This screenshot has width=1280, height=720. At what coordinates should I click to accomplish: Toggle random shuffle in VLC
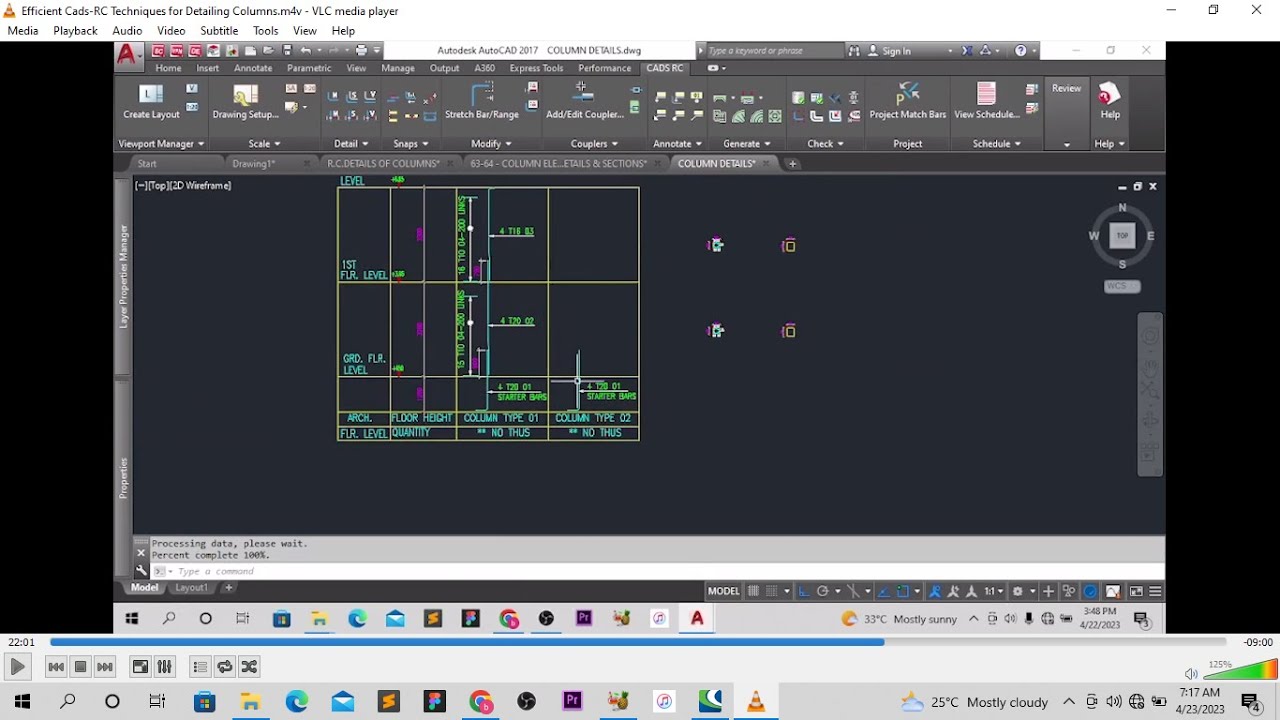click(249, 667)
